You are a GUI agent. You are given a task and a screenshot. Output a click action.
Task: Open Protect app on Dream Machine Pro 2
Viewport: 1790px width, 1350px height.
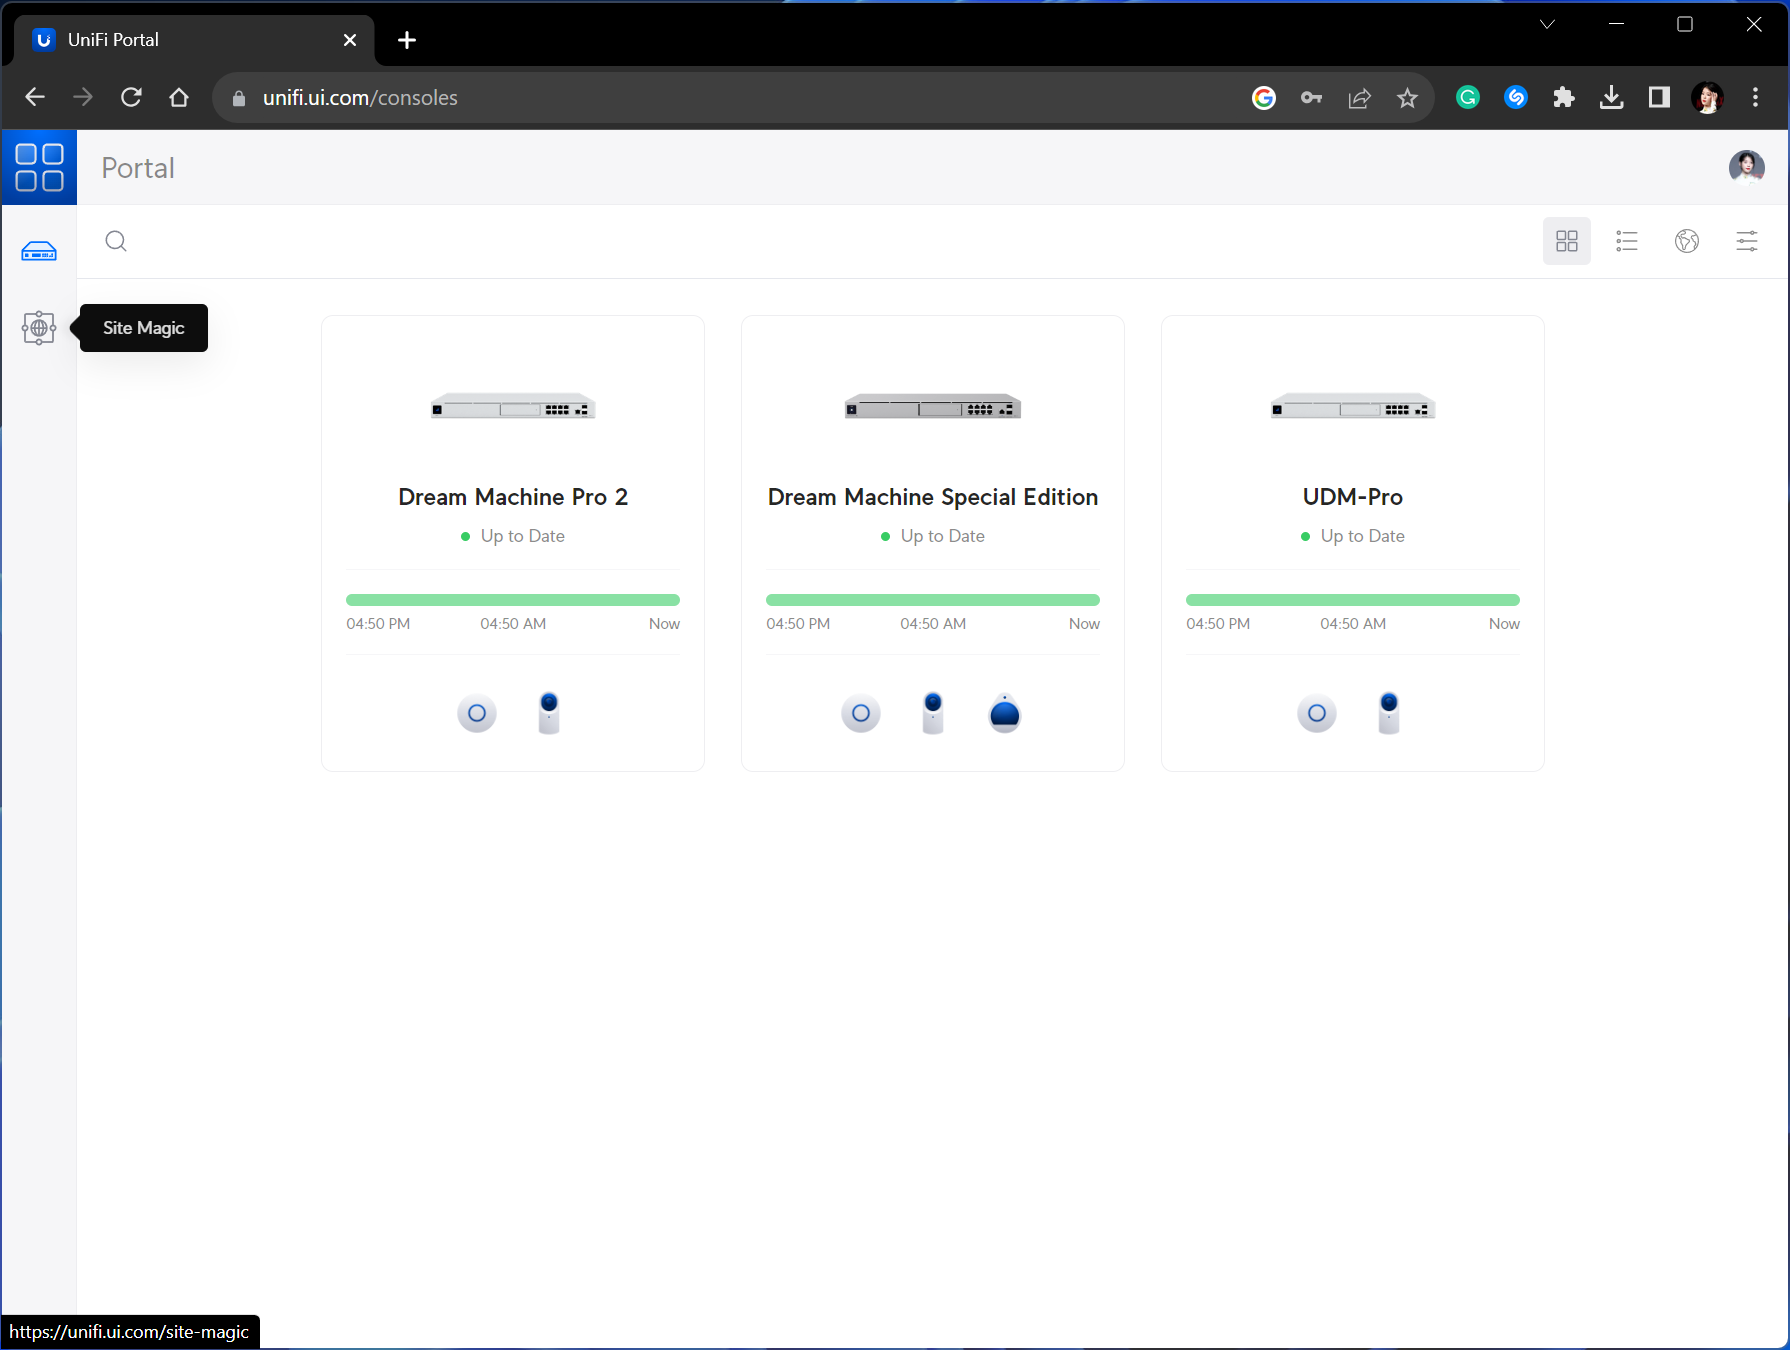tap(549, 713)
